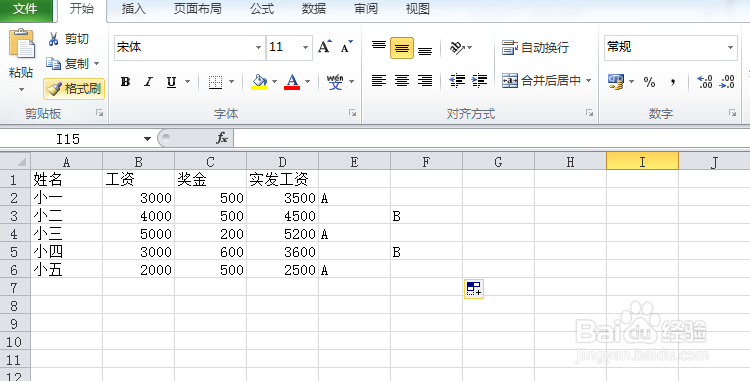Open the 宋体 font name dropdown
750x381 pixels.
(258, 47)
